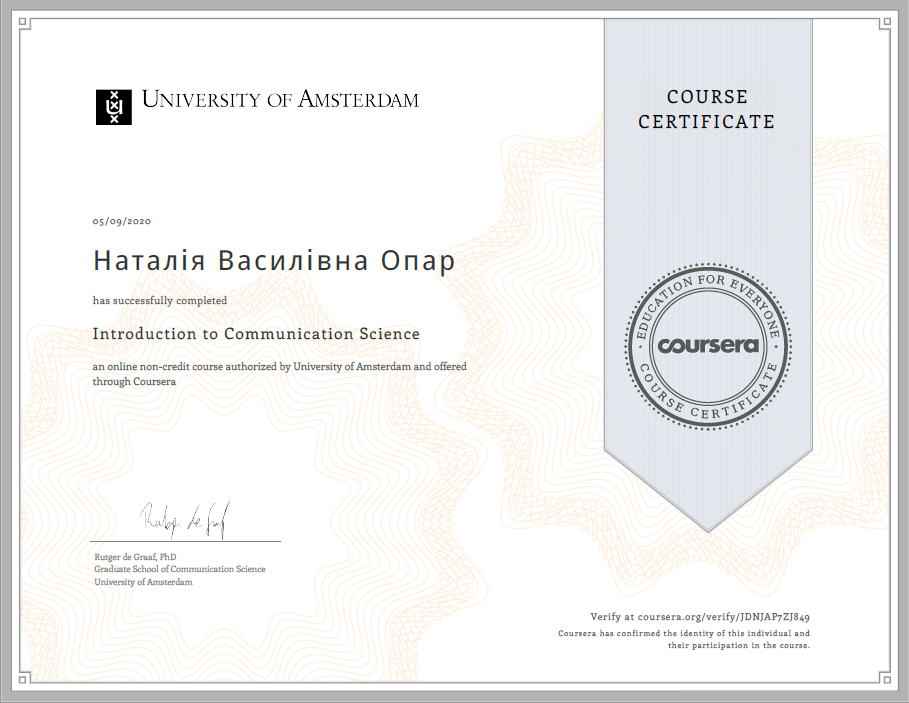Click the University of Amsterdam crest logo

click(x=114, y=107)
